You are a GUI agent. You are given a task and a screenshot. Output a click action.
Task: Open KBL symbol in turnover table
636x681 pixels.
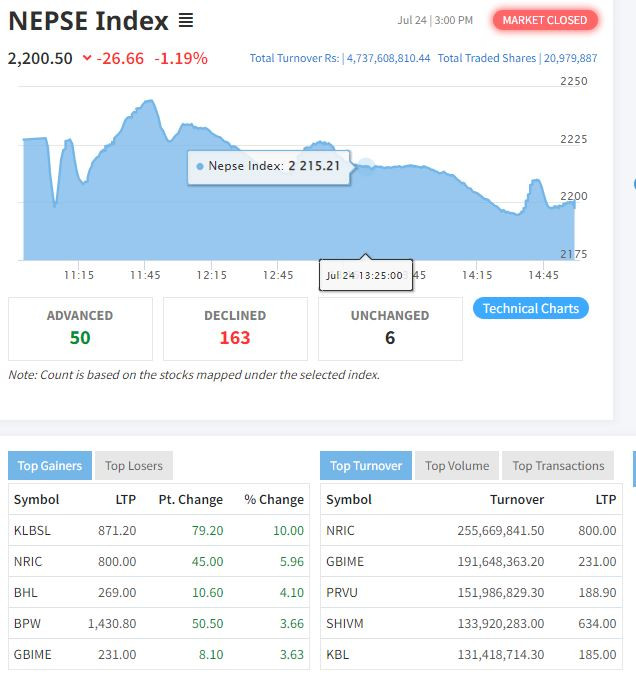(338, 655)
